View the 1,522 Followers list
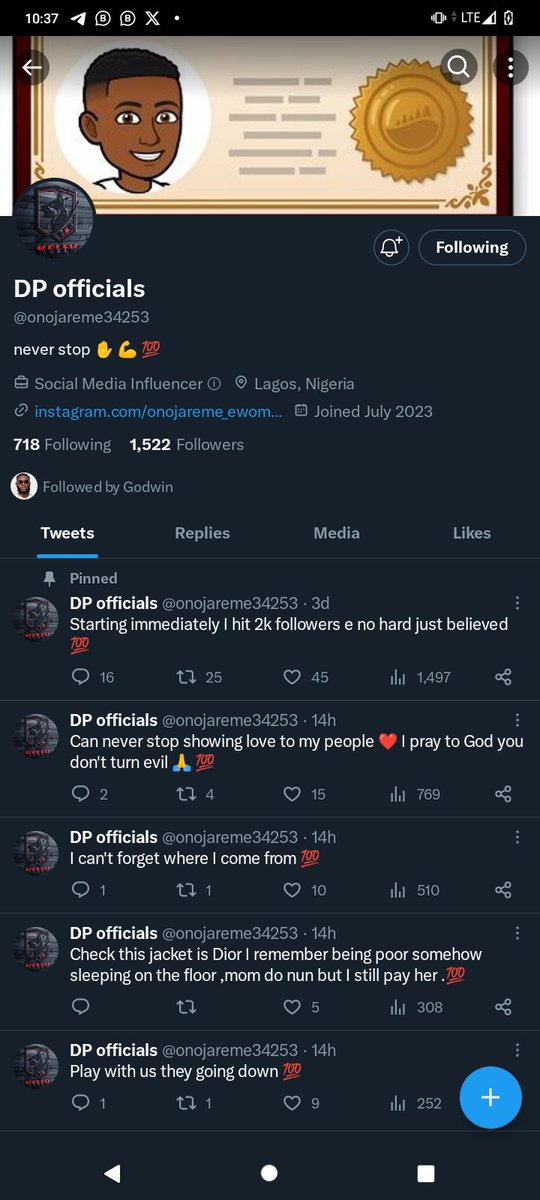Image resolution: width=540 pixels, height=1200 pixels. pos(187,444)
